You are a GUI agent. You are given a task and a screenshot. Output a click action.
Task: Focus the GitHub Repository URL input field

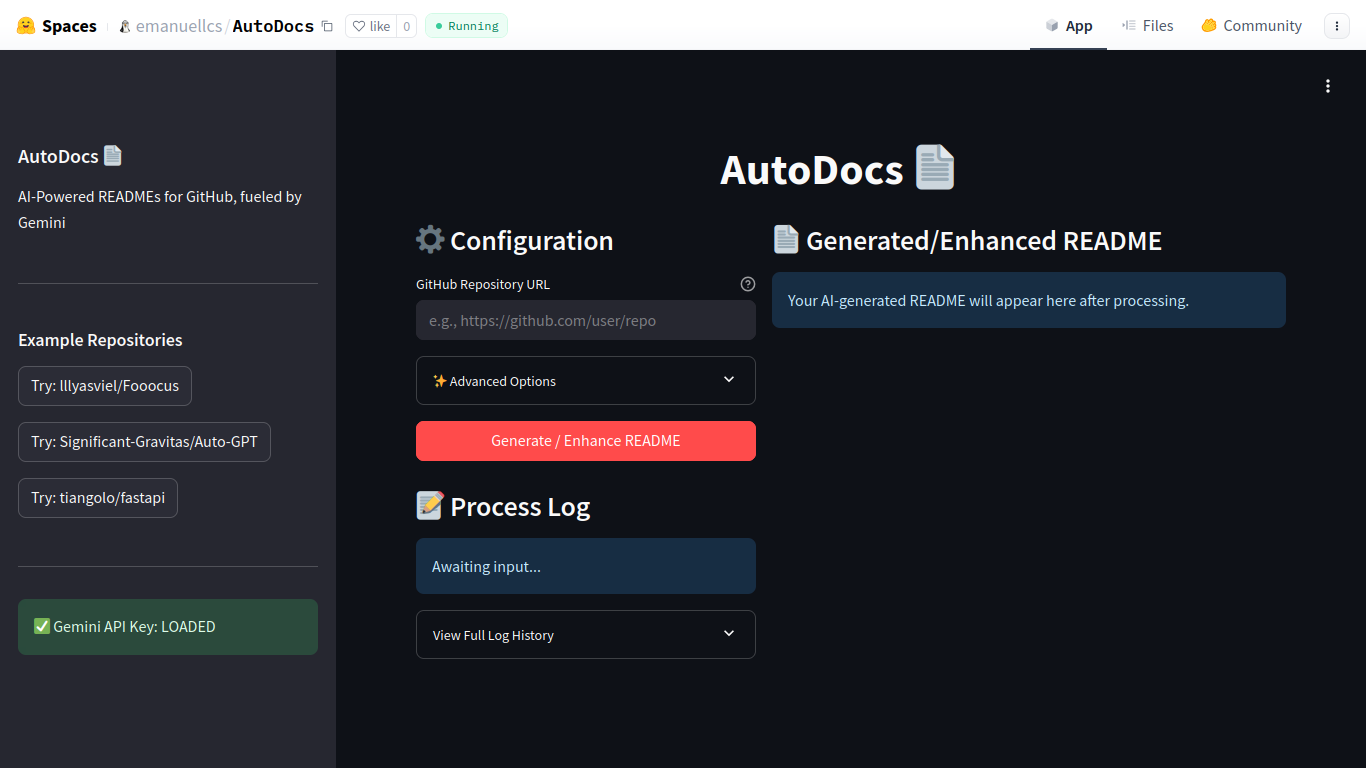[586, 320]
